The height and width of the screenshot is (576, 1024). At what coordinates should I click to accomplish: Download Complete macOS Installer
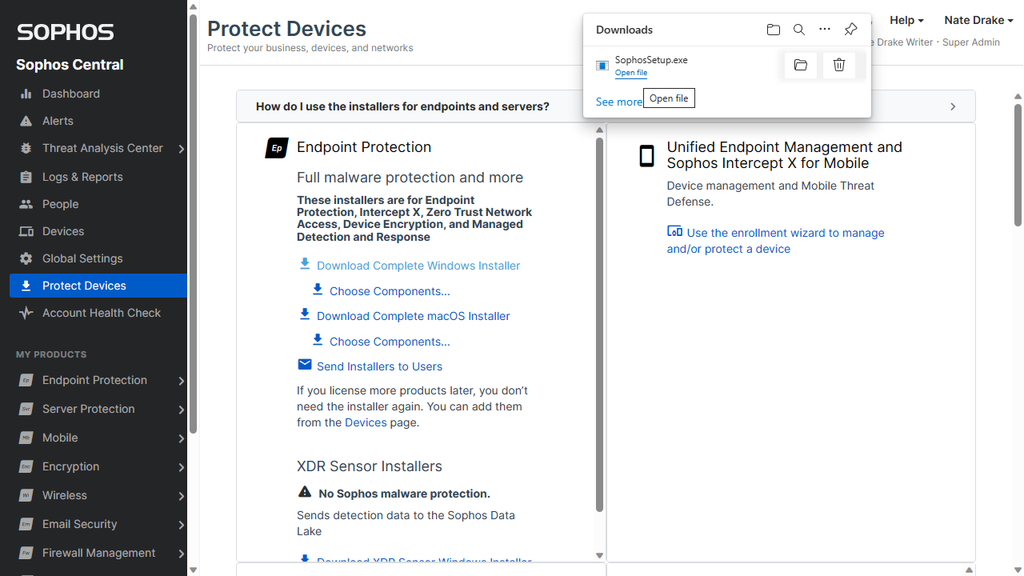pos(413,316)
